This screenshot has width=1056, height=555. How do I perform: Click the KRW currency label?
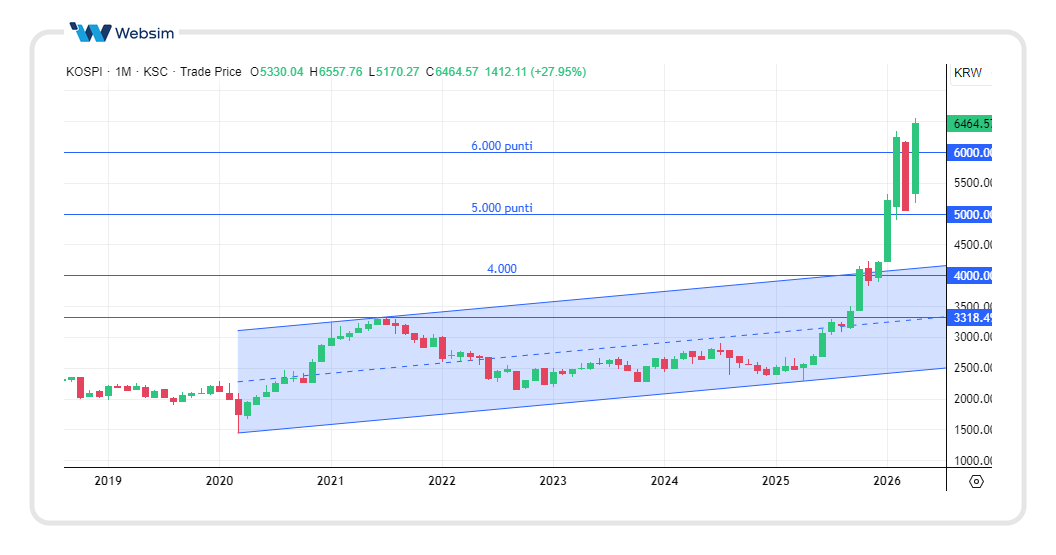[x=968, y=73]
